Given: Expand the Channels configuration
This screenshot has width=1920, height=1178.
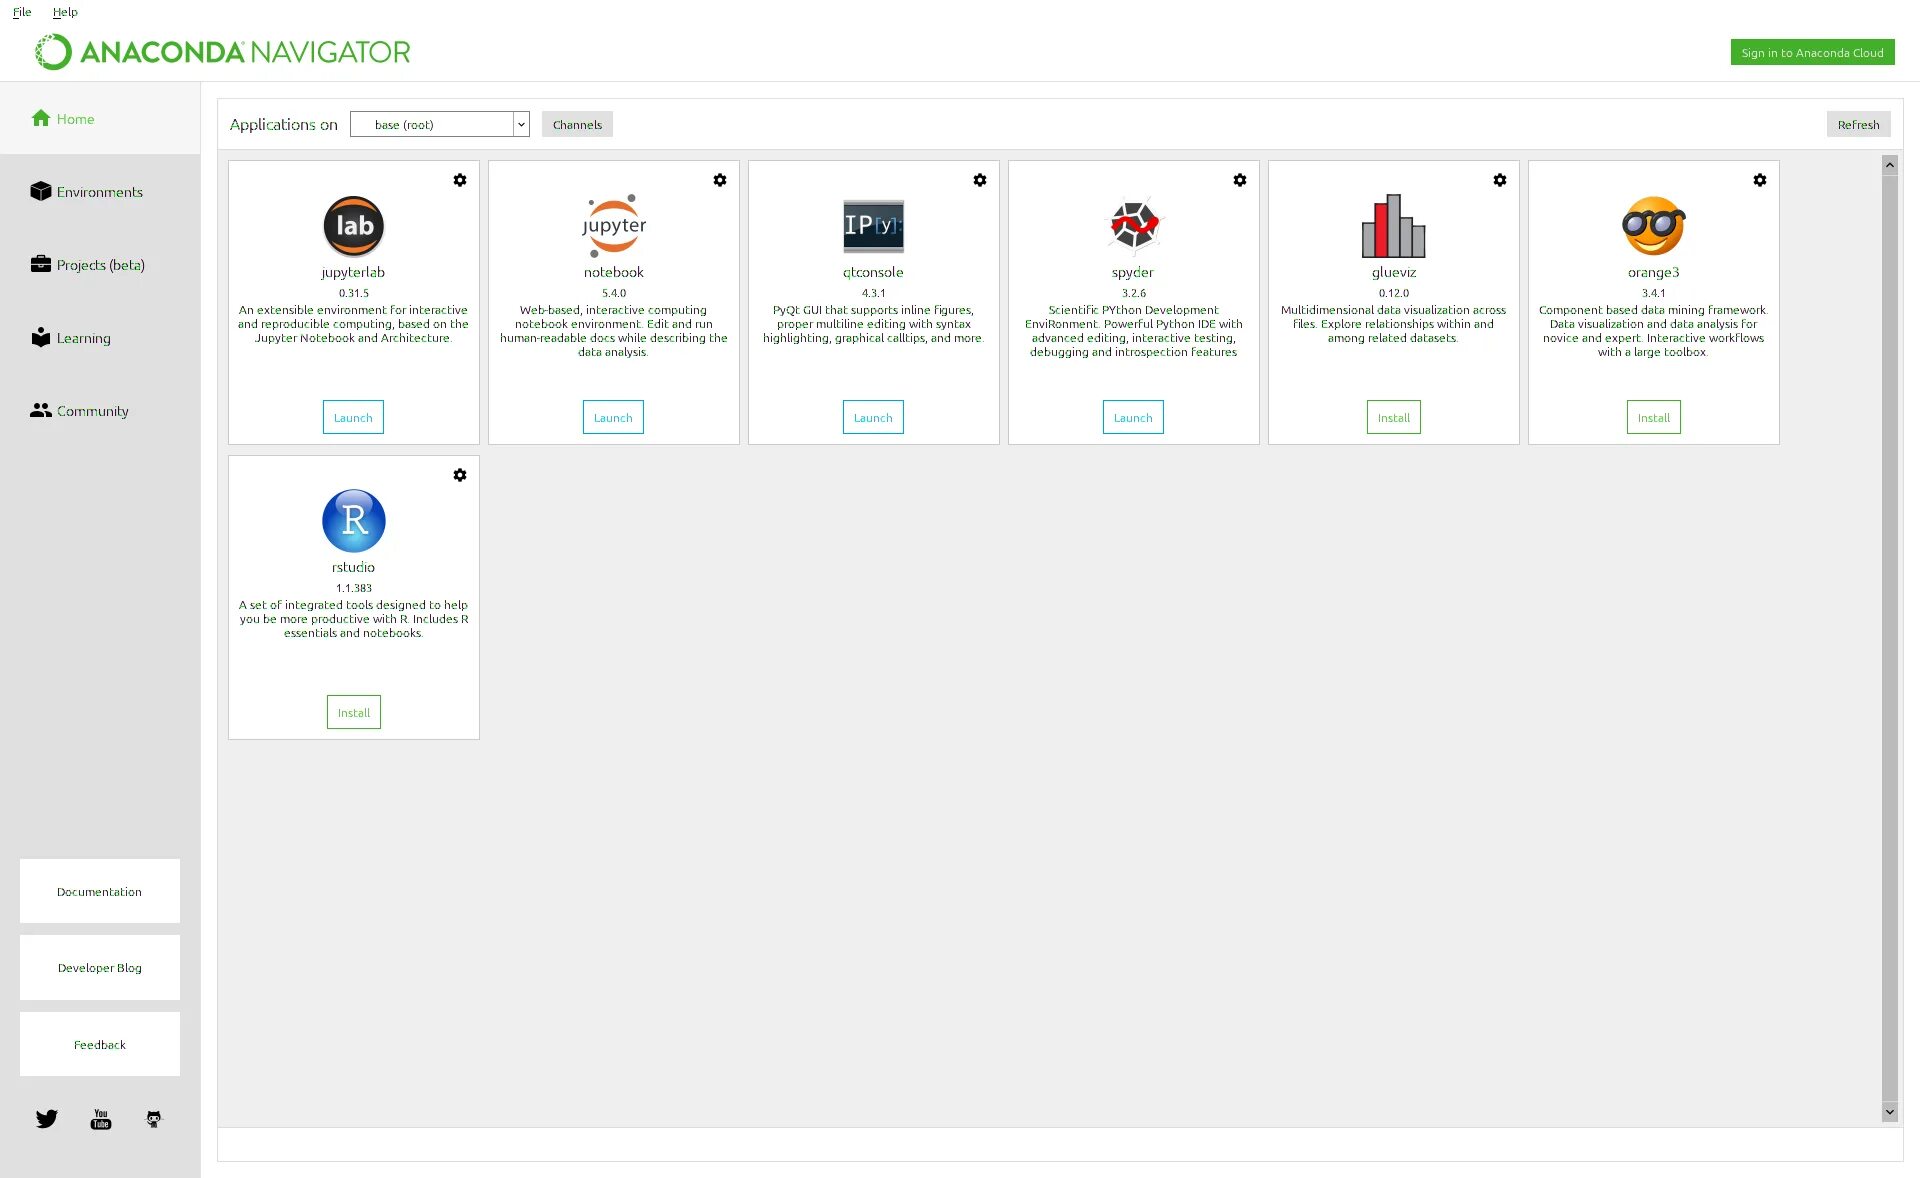Looking at the screenshot, I should (577, 123).
